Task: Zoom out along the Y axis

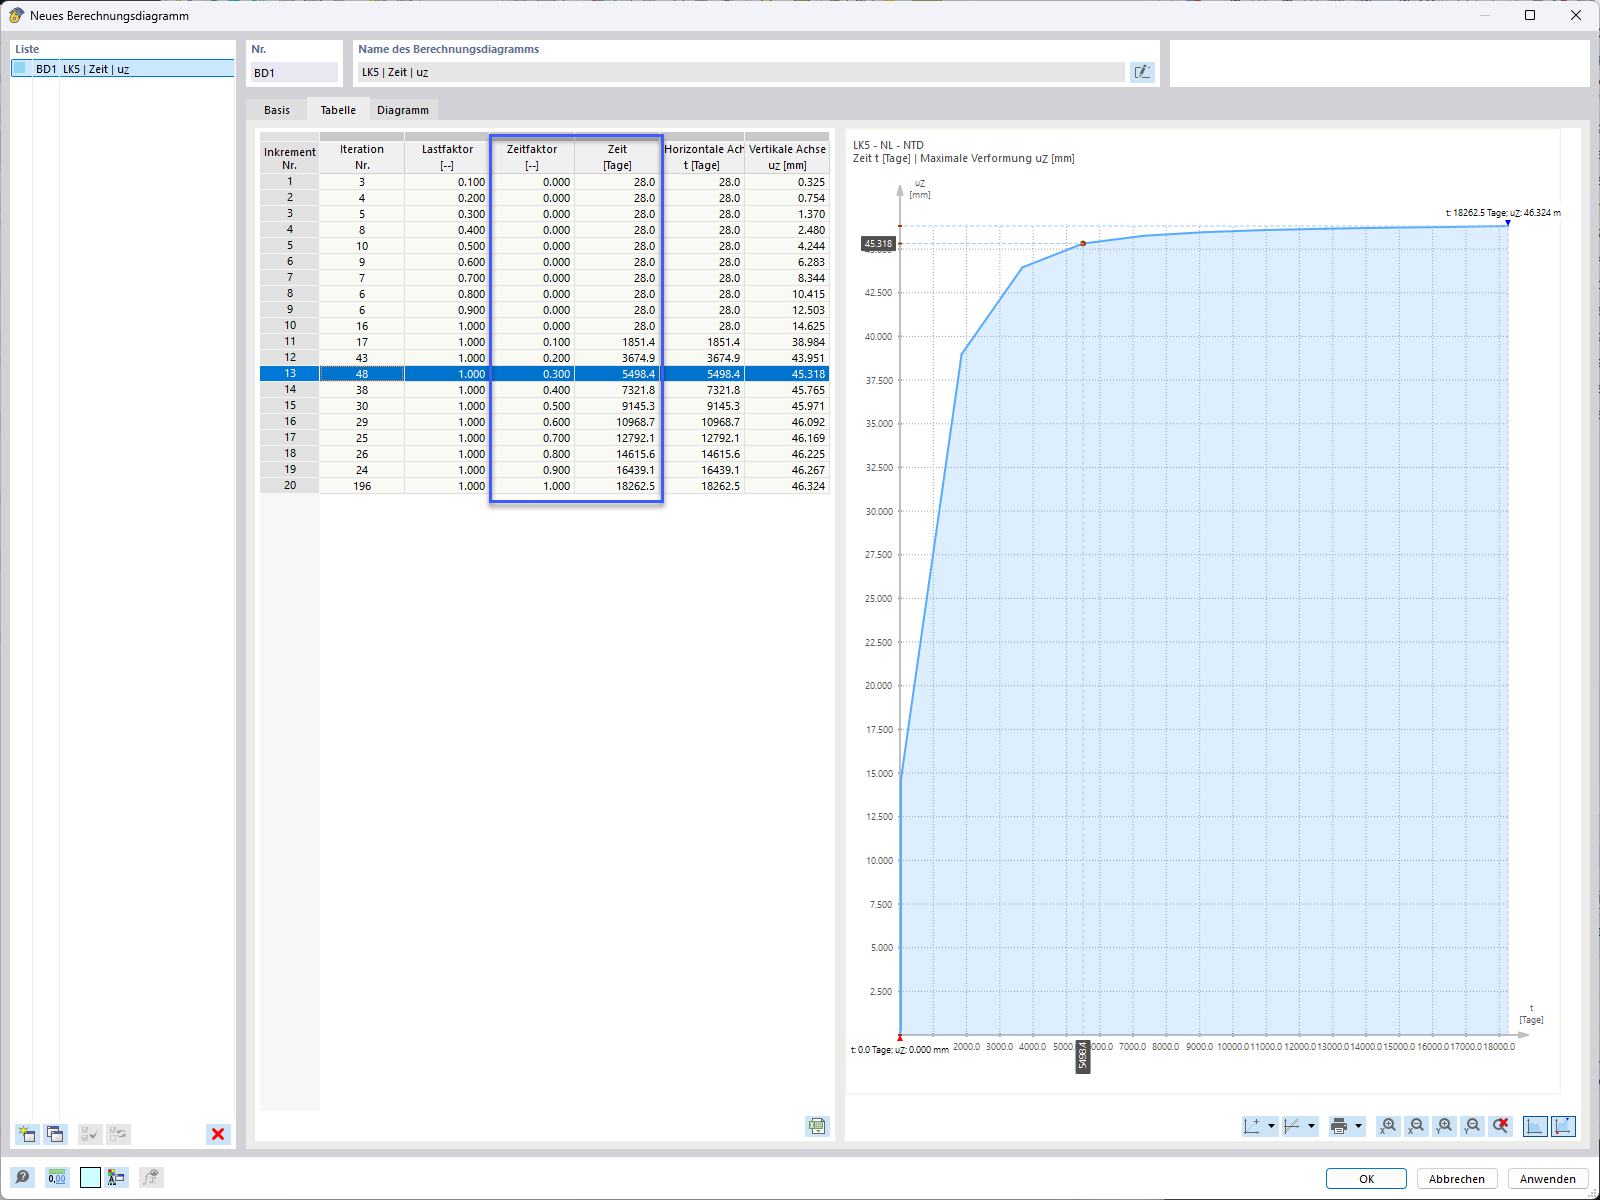Action: pos(1472,1126)
